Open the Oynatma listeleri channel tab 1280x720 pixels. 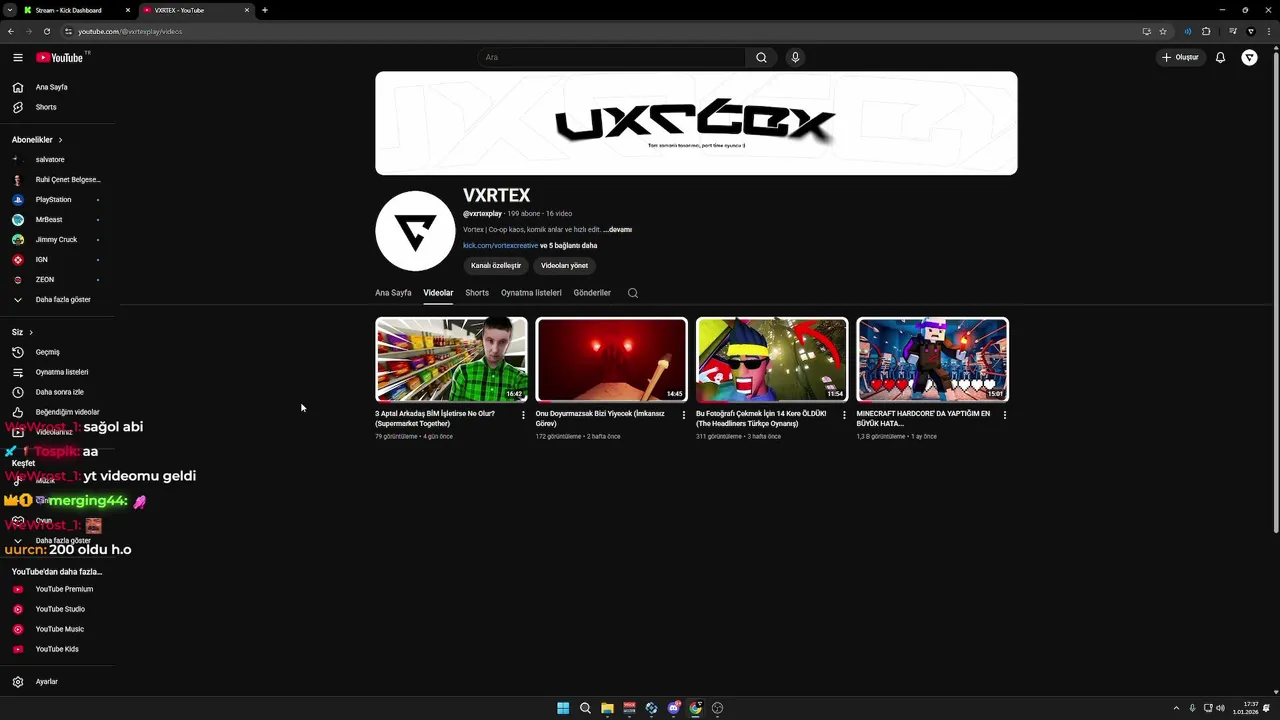tap(531, 293)
